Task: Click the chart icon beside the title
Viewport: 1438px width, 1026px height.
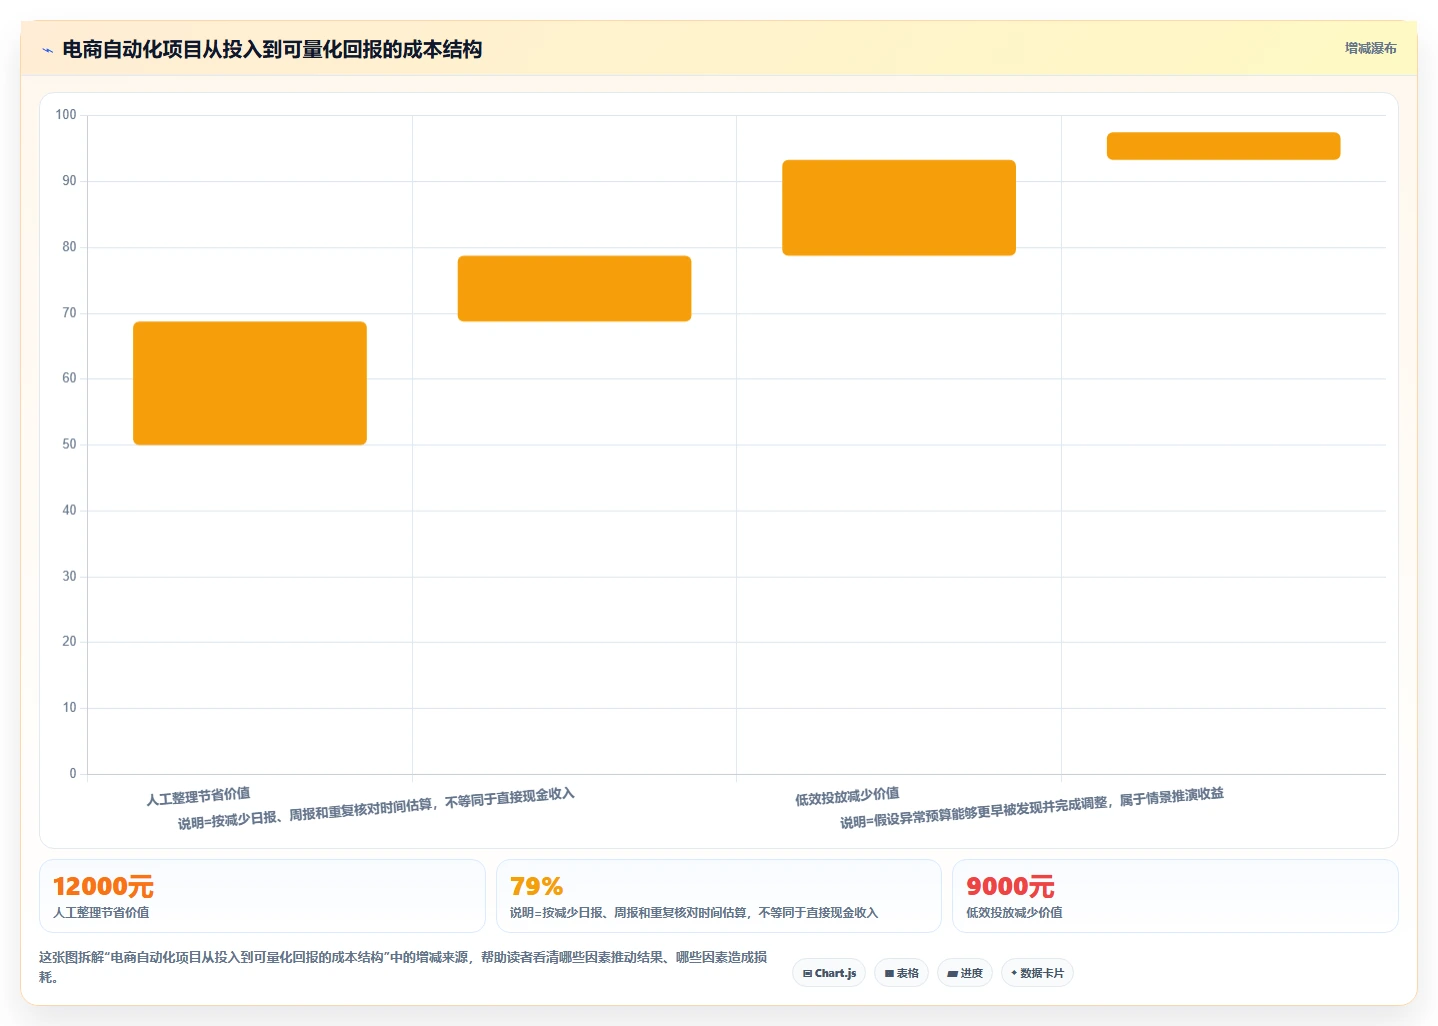Action: point(47,50)
